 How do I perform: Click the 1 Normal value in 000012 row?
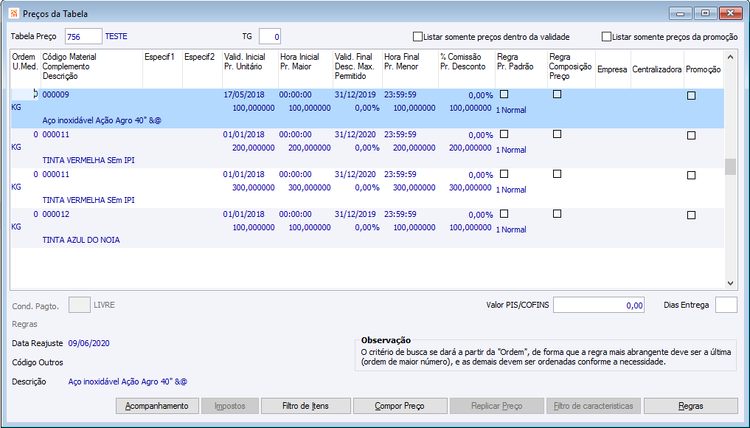pyautogui.click(x=511, y=230)
